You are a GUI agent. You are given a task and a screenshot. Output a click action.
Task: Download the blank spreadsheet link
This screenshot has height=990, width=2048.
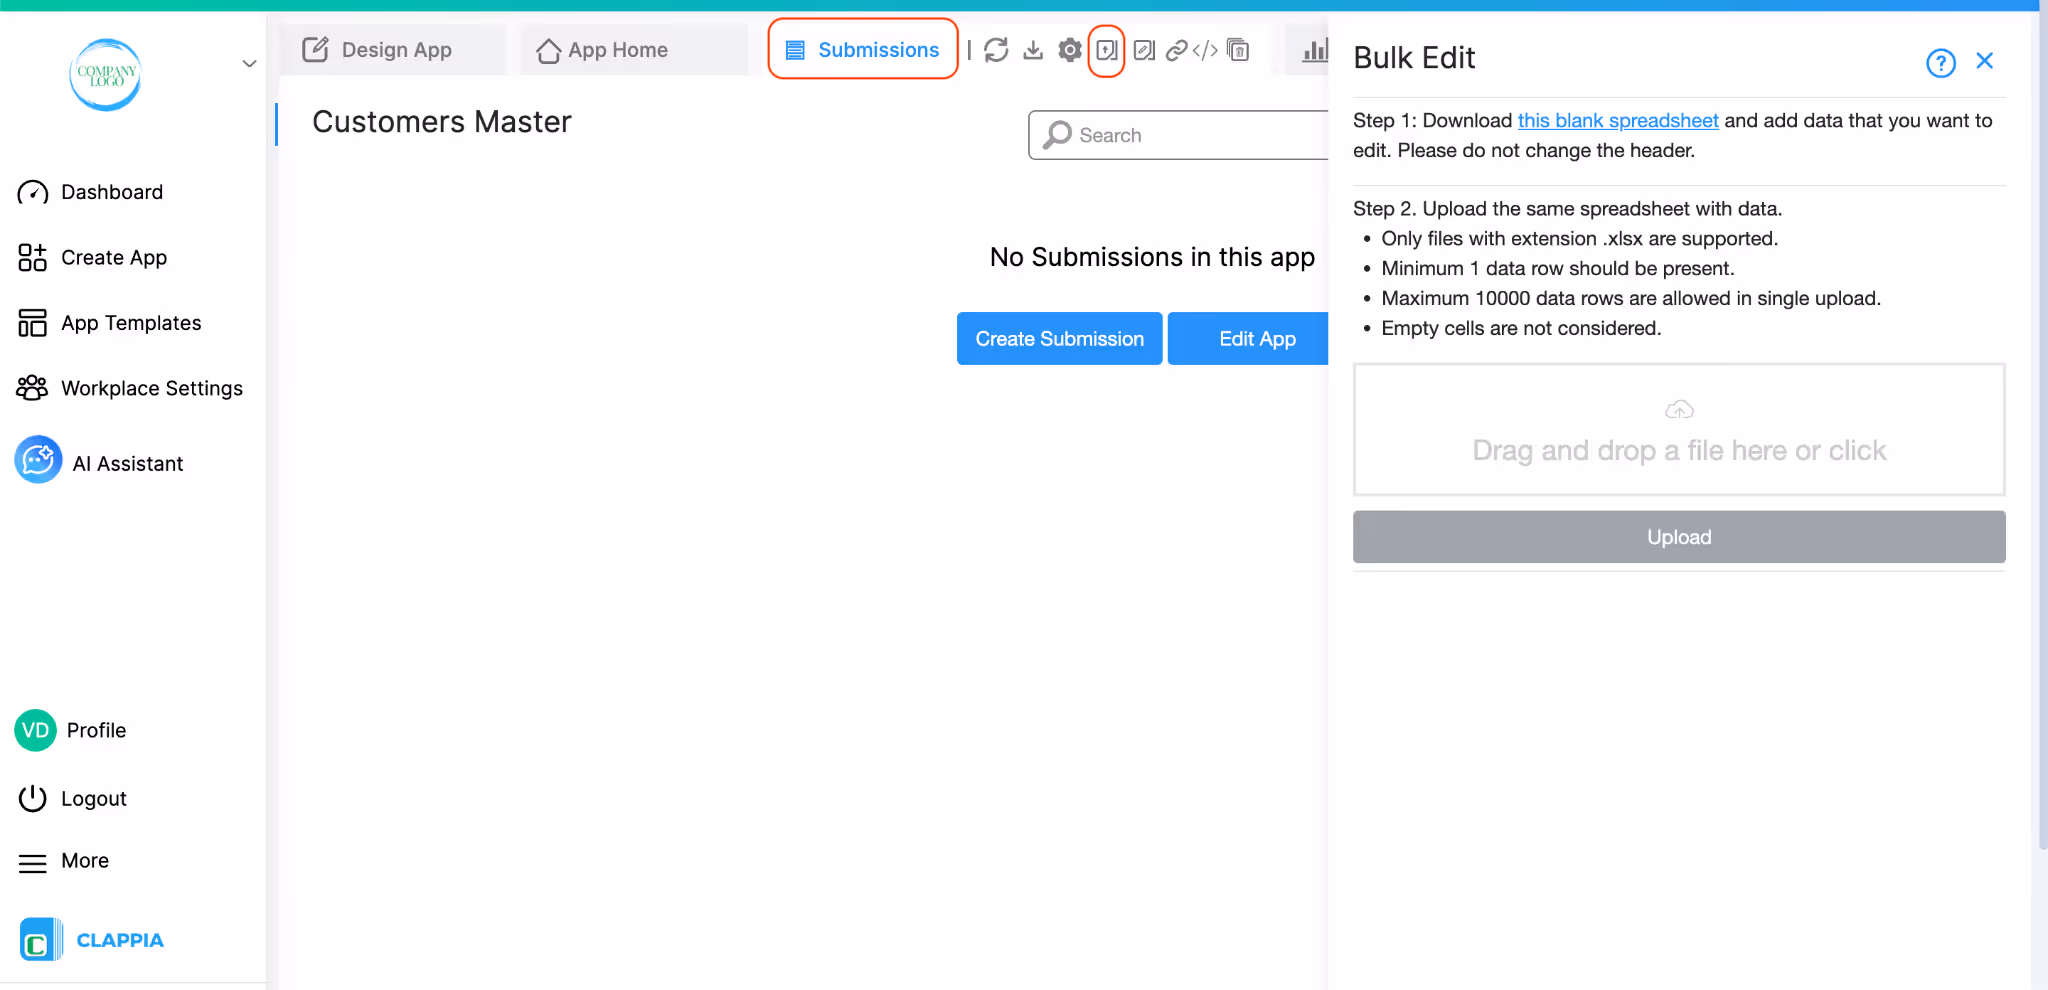pyautogui.click(x=1617, y=120)
